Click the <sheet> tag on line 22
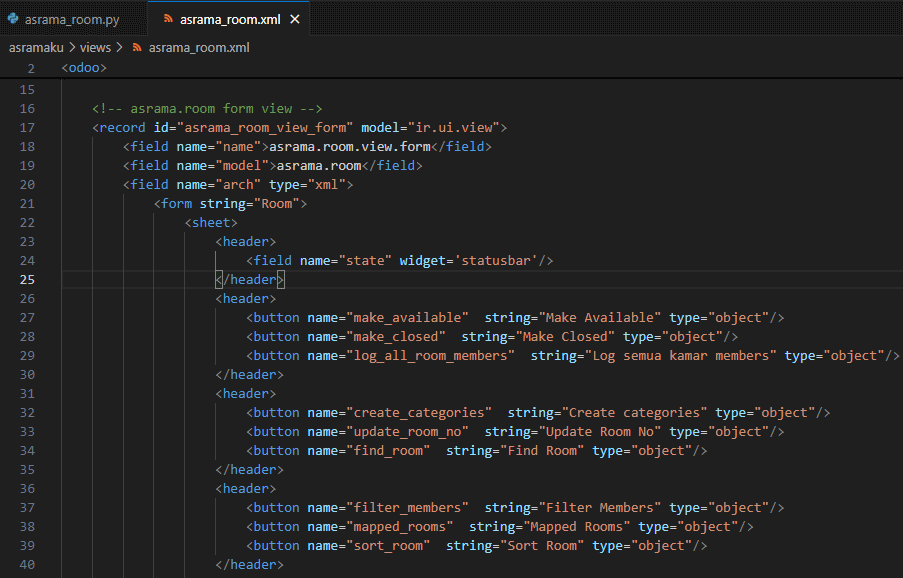Image resolution: width=903 pixels, height=578 pixels. 211,223
